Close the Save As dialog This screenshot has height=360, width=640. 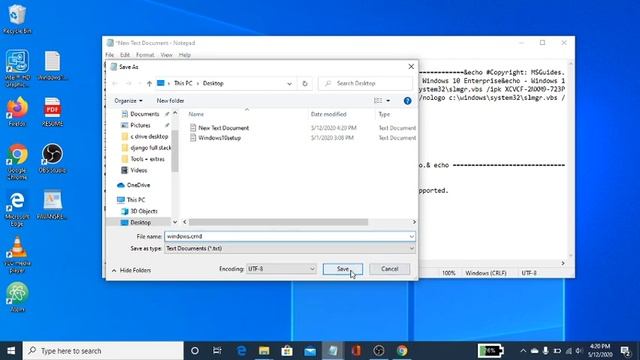[x=411, y=67]
